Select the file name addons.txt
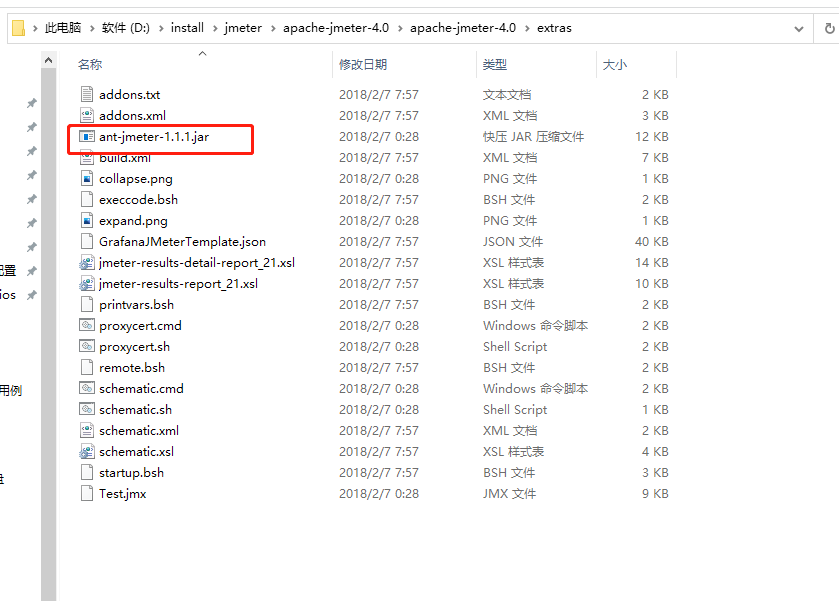839x601 pixels. coord(129,95)
